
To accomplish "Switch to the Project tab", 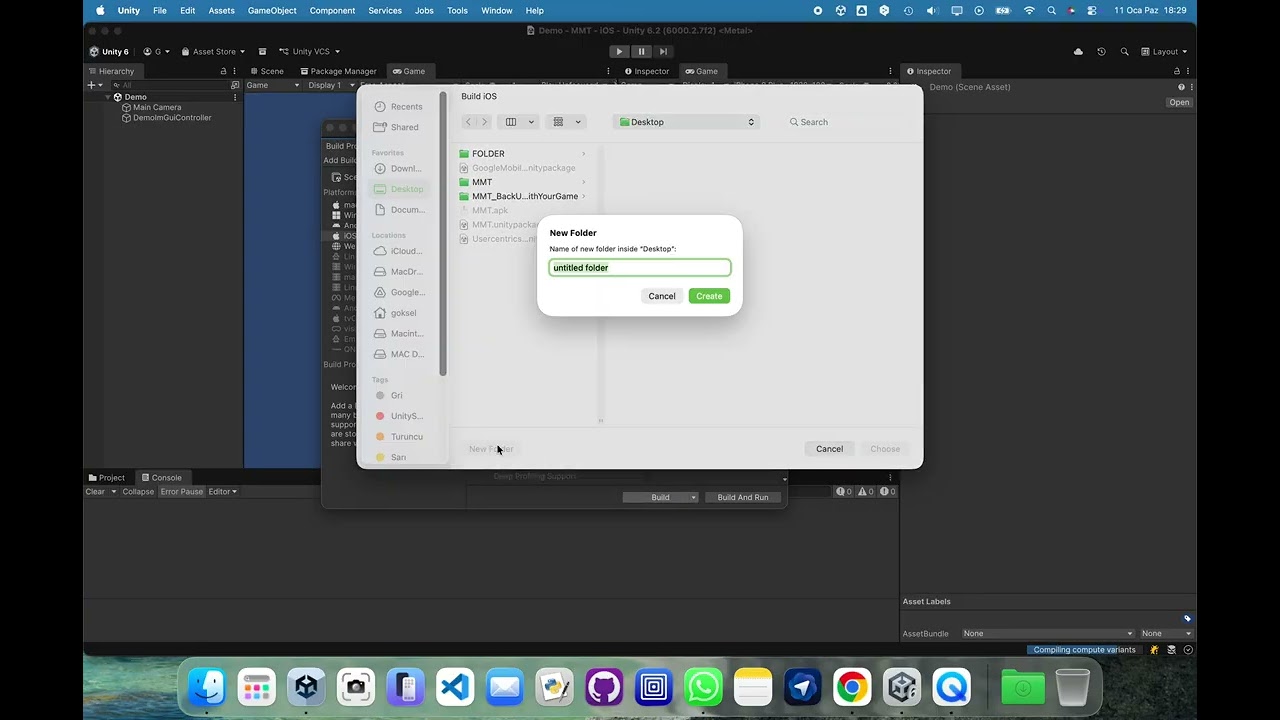I will (106, 477).
